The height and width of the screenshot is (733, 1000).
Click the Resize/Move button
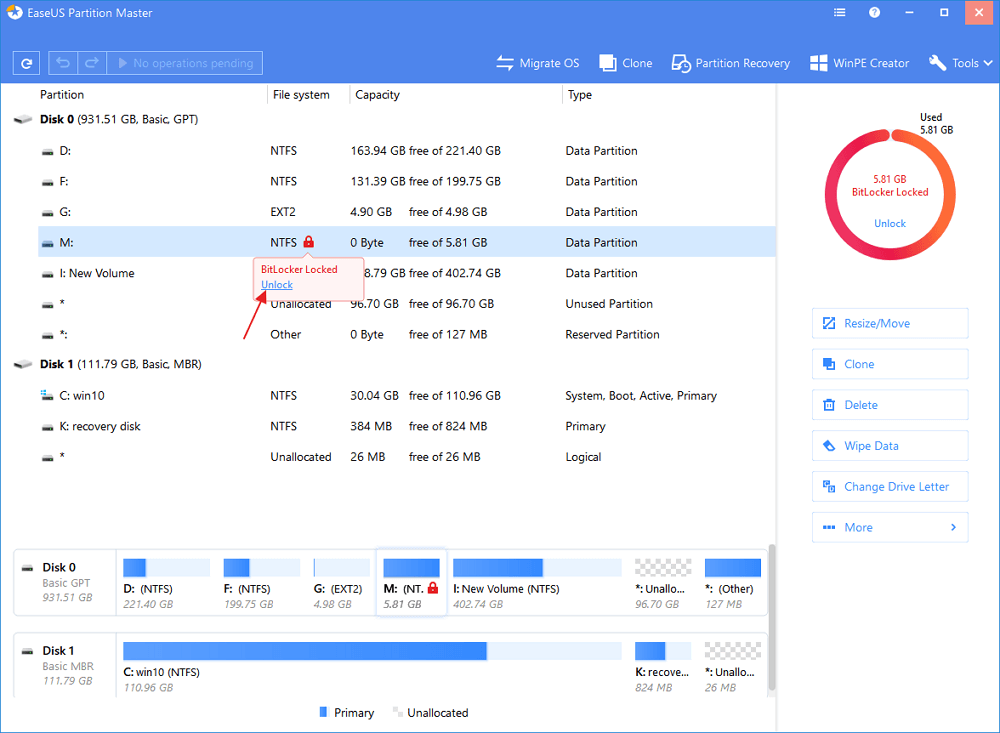click(x=890, y=323)
